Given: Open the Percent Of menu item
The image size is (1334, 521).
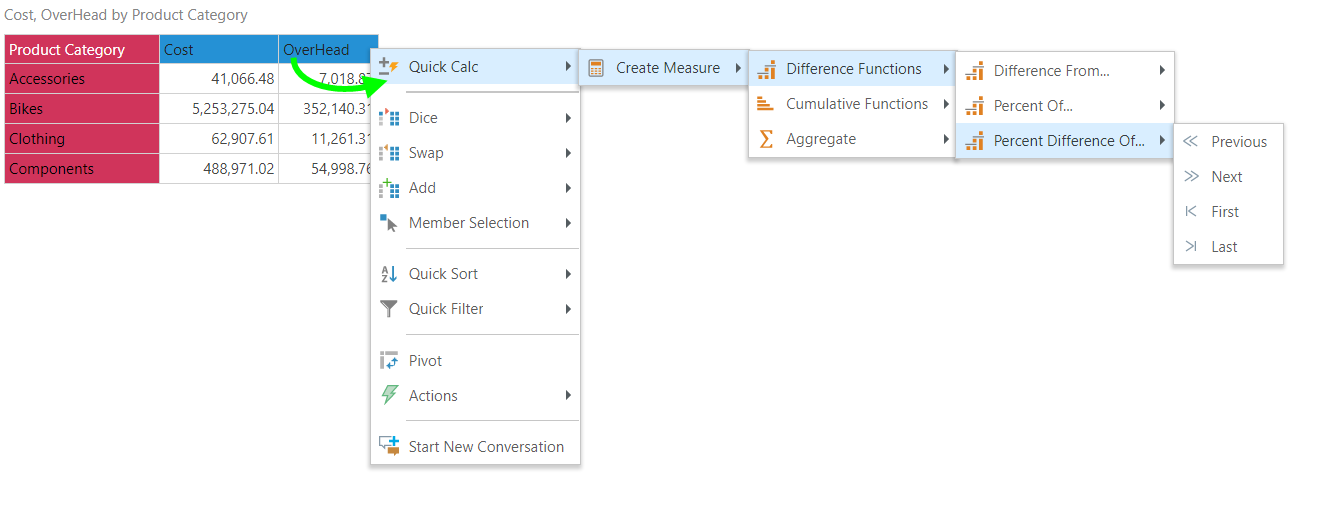Looking at the screenshot, I should (x=1033, y=106).
